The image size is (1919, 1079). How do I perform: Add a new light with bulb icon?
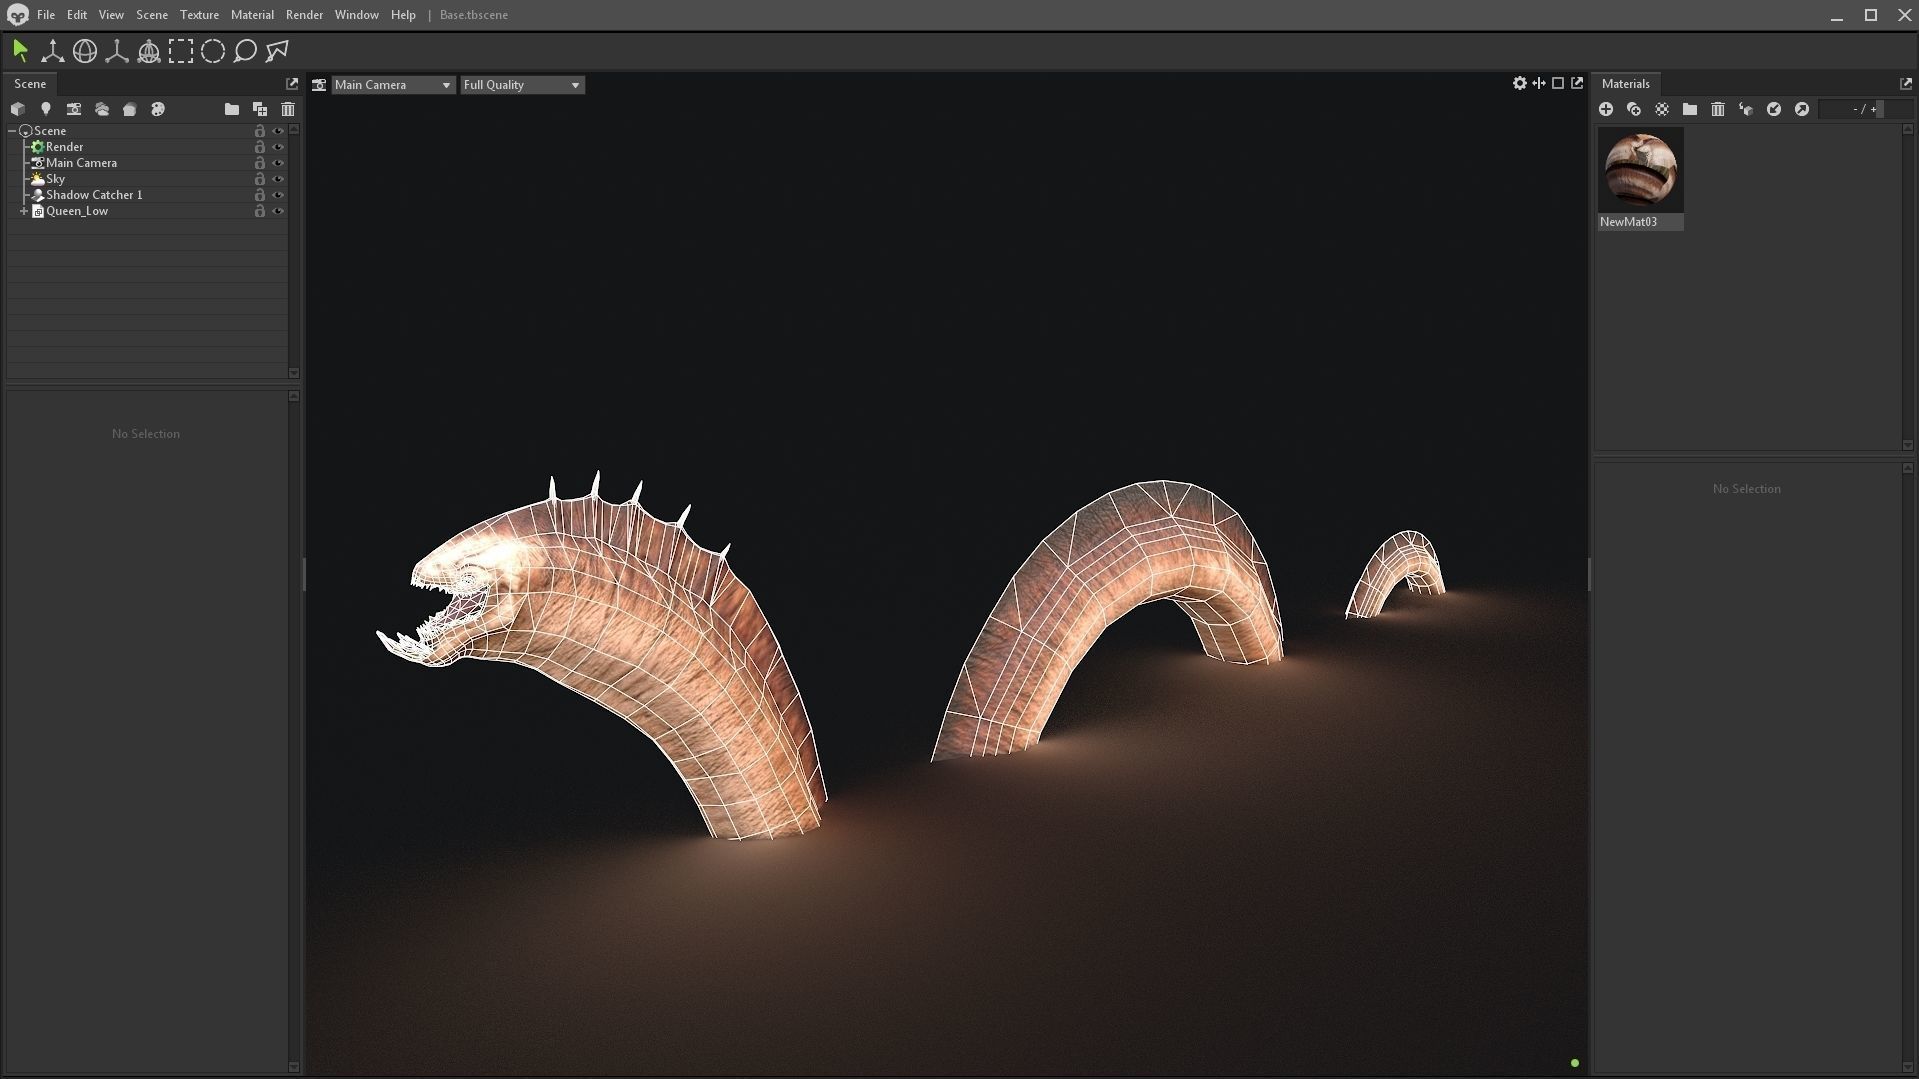(46, 109)
